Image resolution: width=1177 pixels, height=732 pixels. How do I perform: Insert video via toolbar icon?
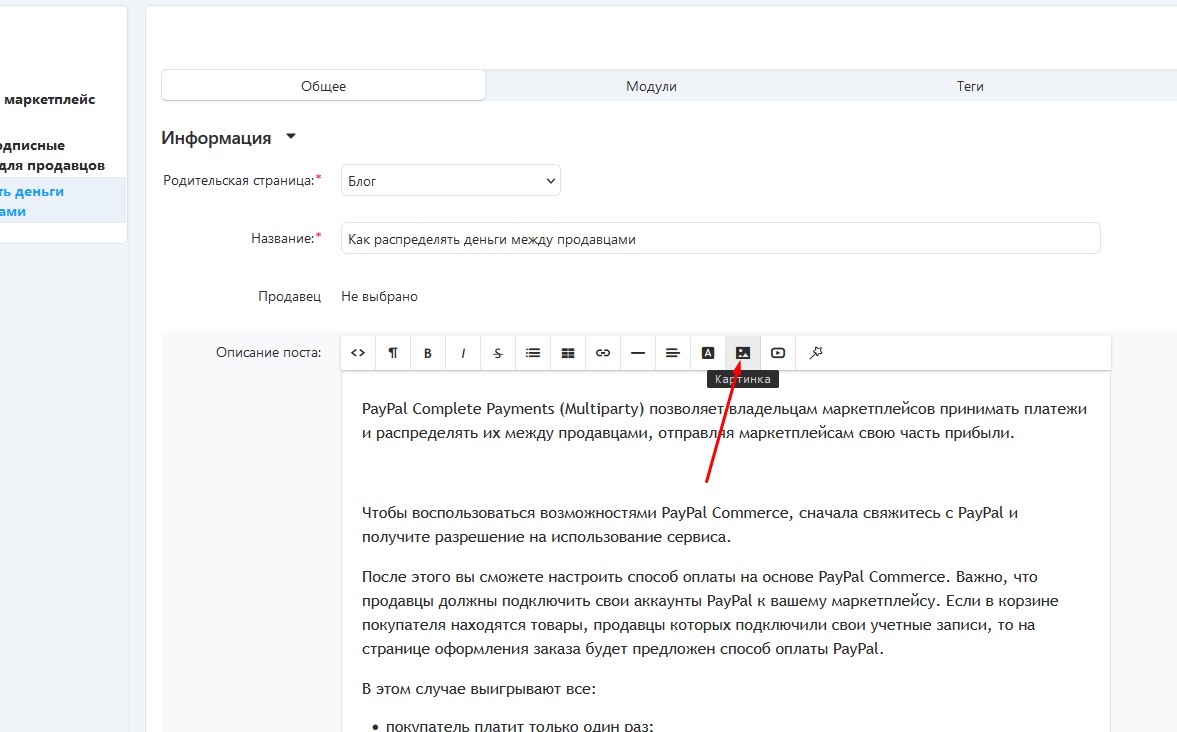778,353
